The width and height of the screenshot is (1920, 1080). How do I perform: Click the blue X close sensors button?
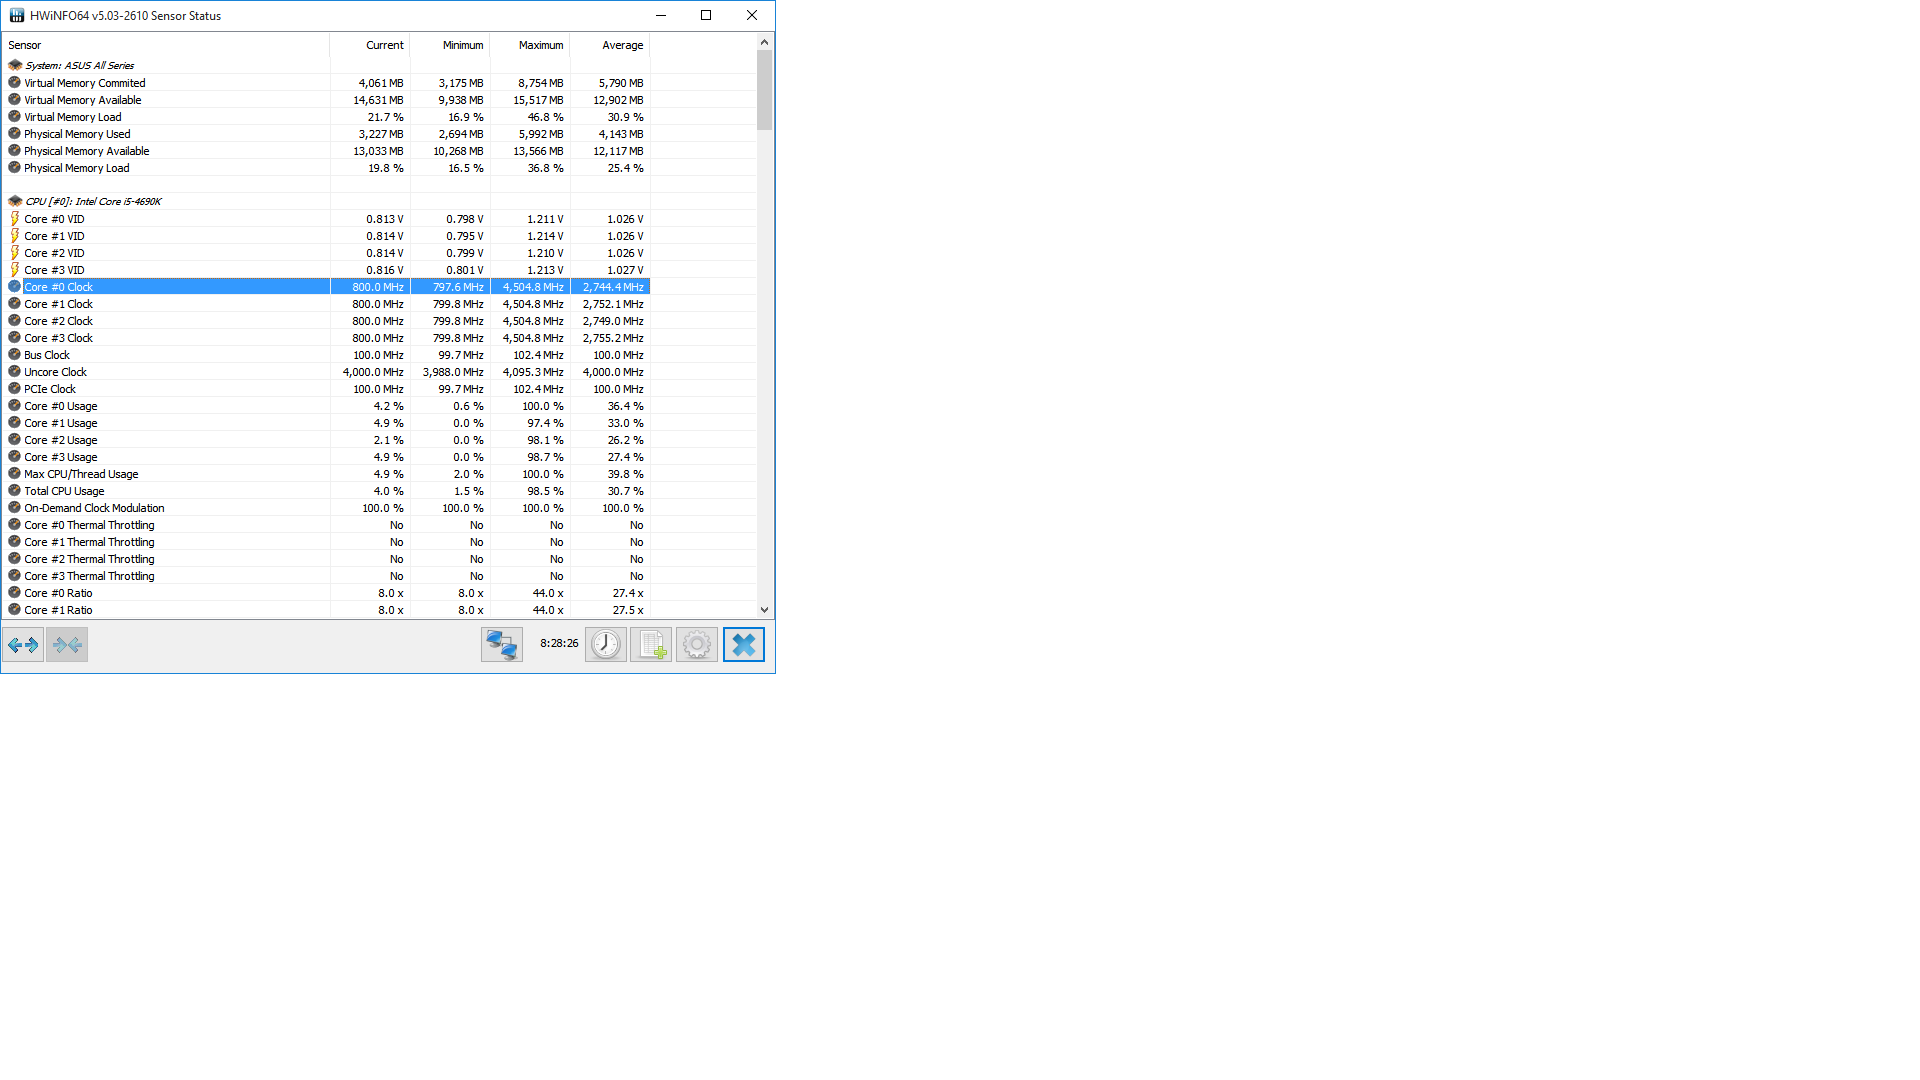tap(743, 645)
